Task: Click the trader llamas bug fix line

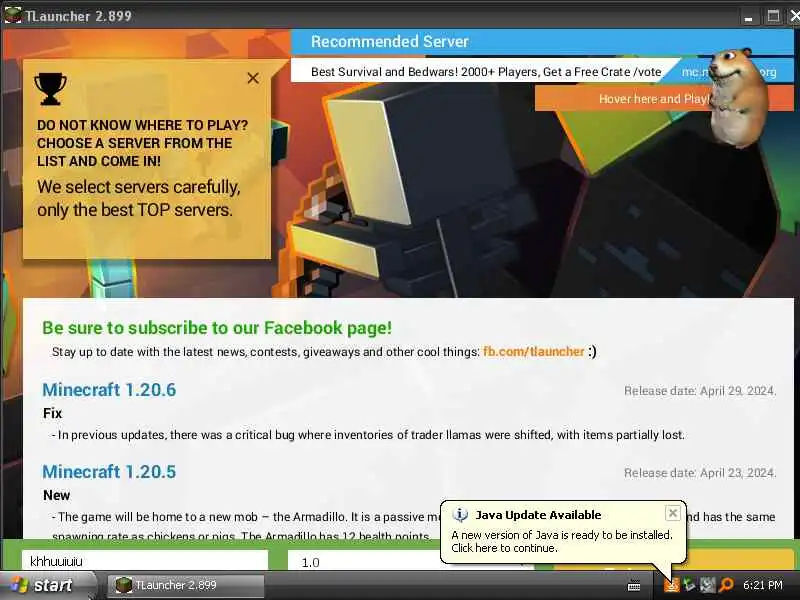Action: pos(368,435)
